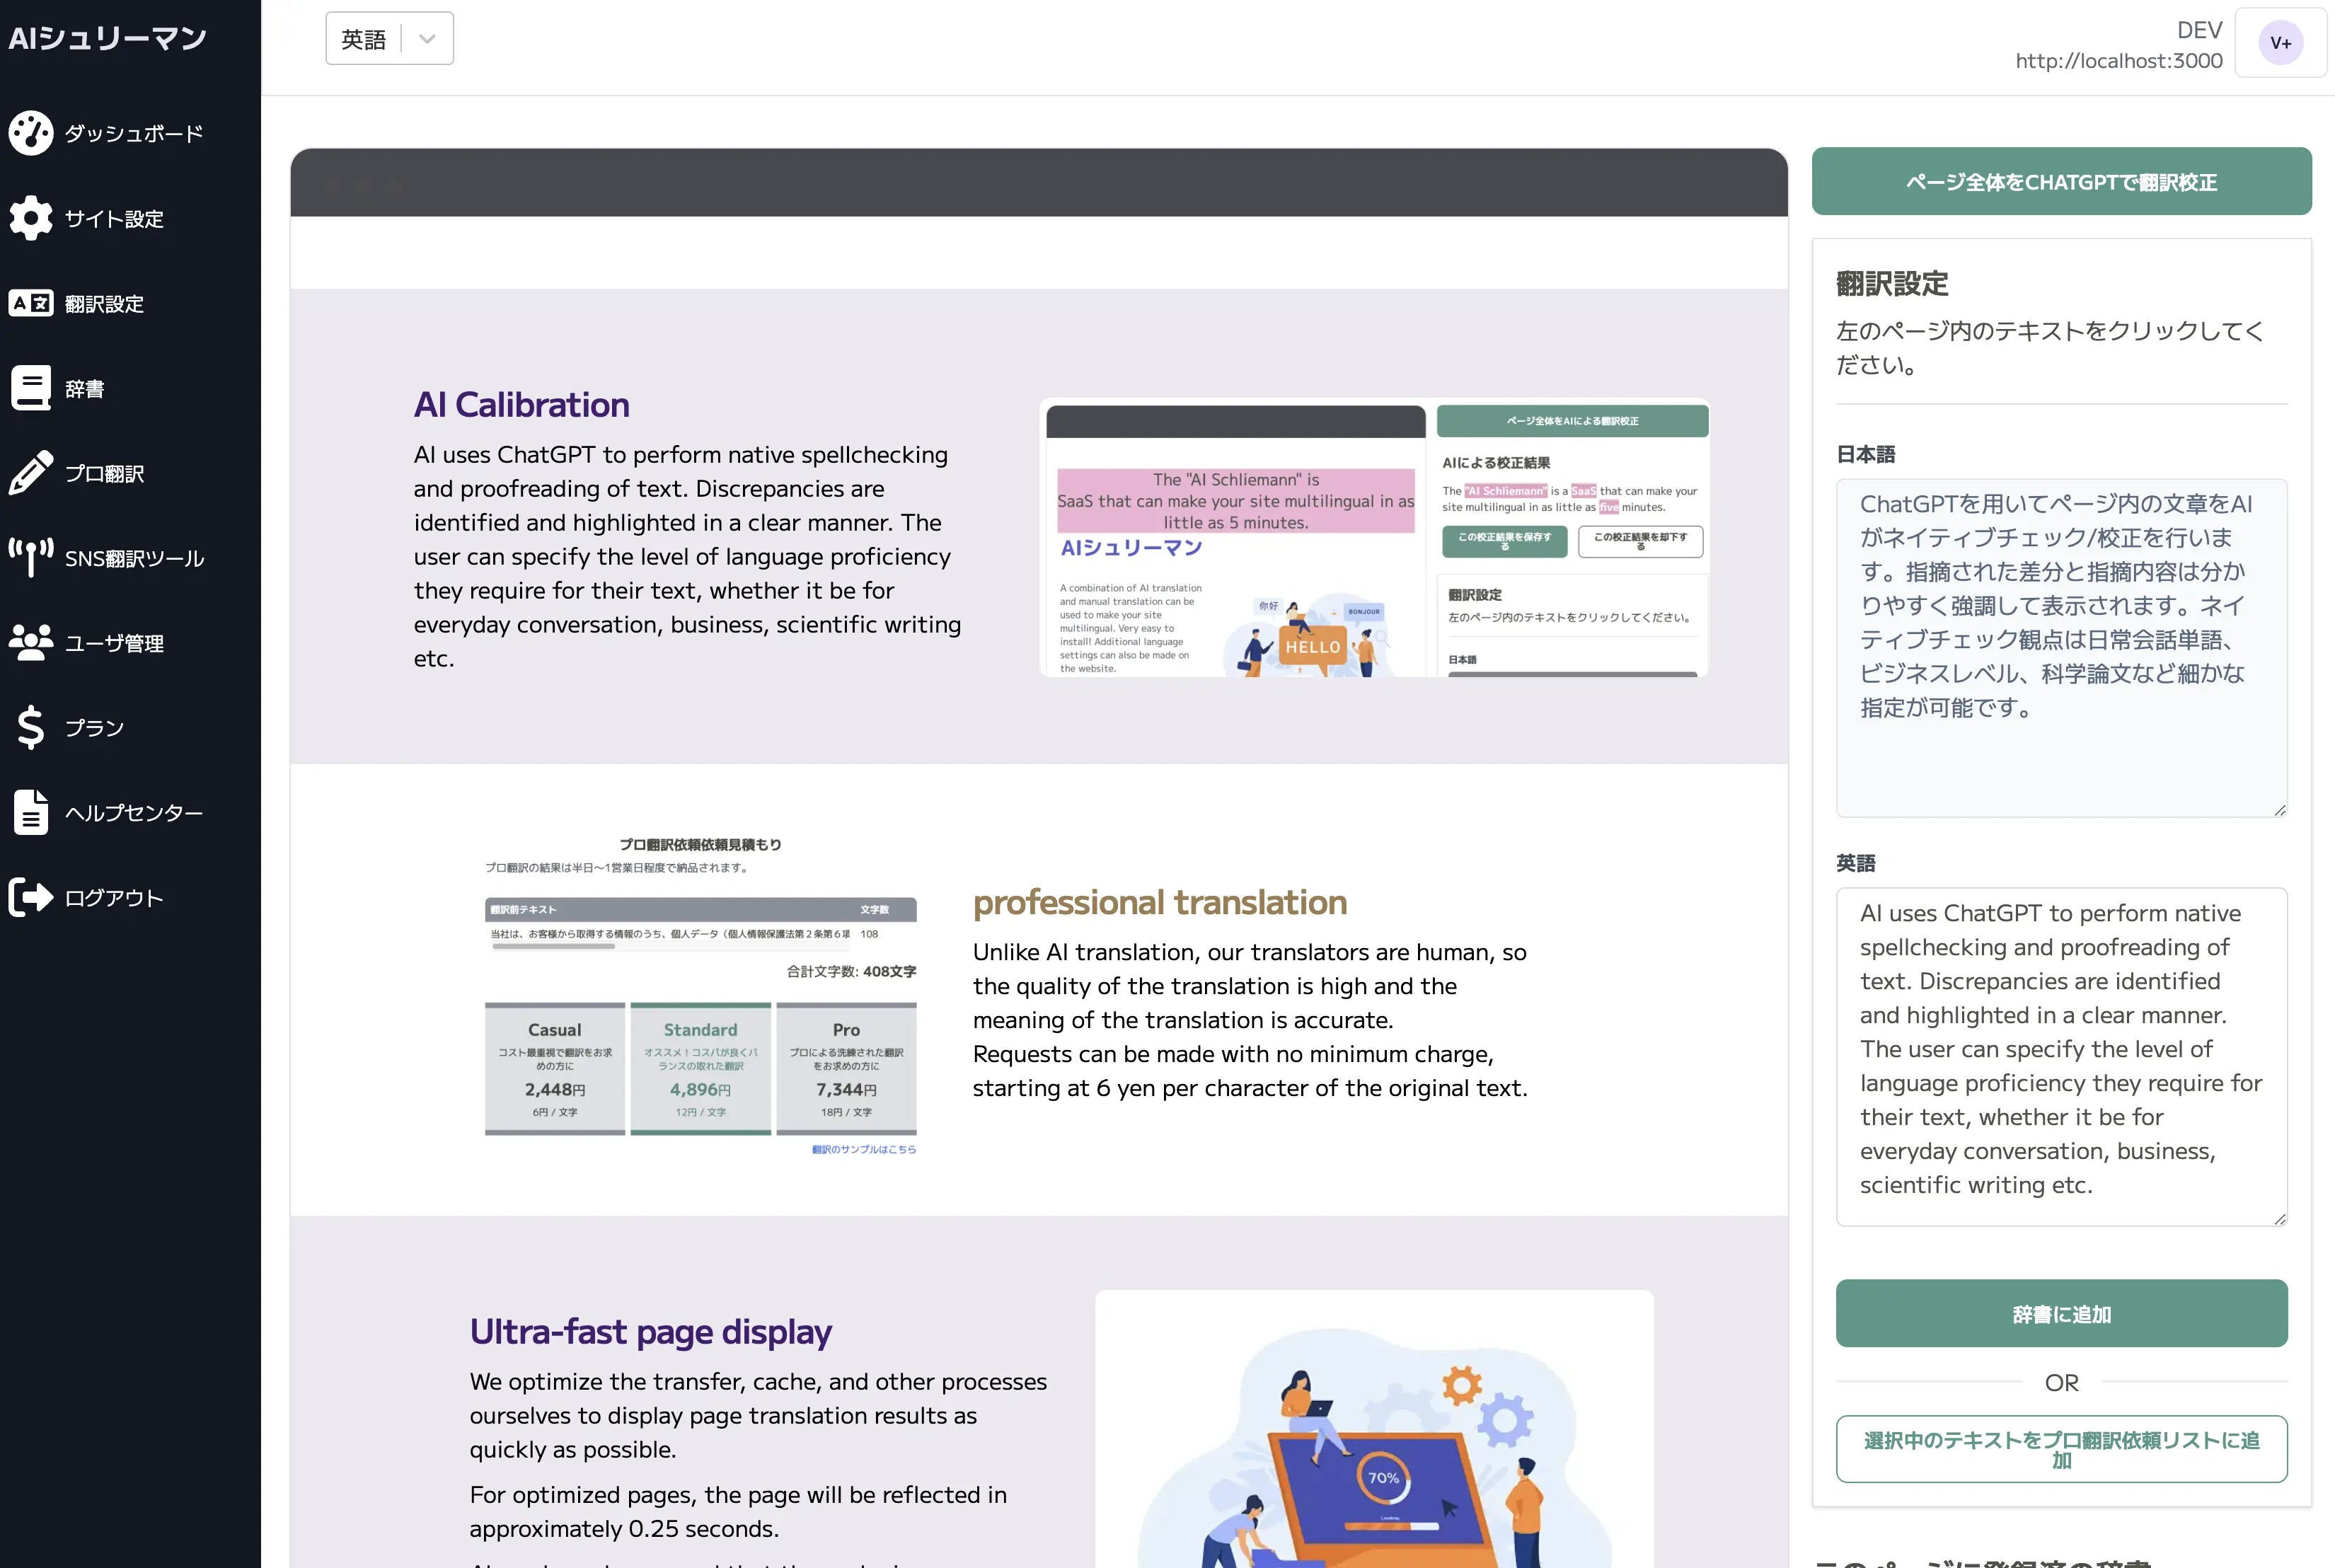This screenshot has height=1568, width=2335.
Task: Click the pro translation pencil icon
Action: click(31, 473)
